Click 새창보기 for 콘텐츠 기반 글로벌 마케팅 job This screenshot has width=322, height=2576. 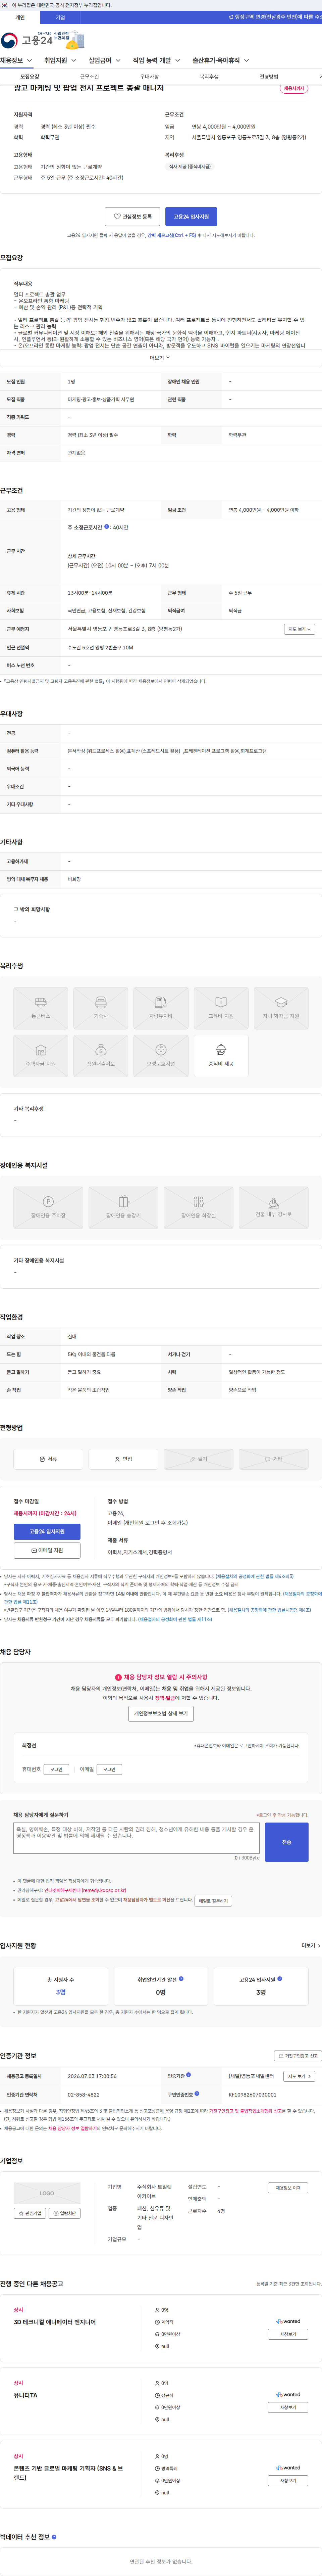288,2480
